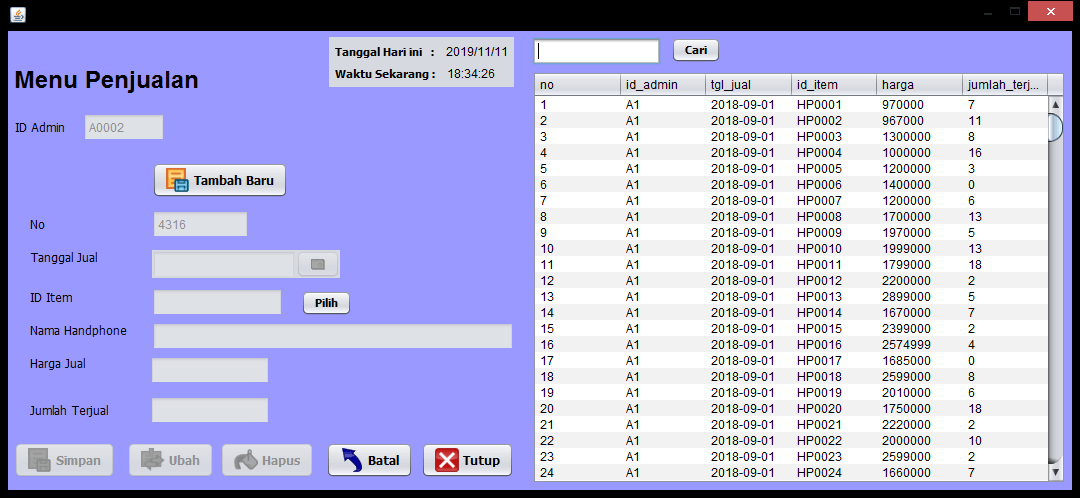This screenshot has width=1080, height=498.
Task: Click the table scrollbar up arrow
Action: pyautogui.click(x=1055, y=104)
